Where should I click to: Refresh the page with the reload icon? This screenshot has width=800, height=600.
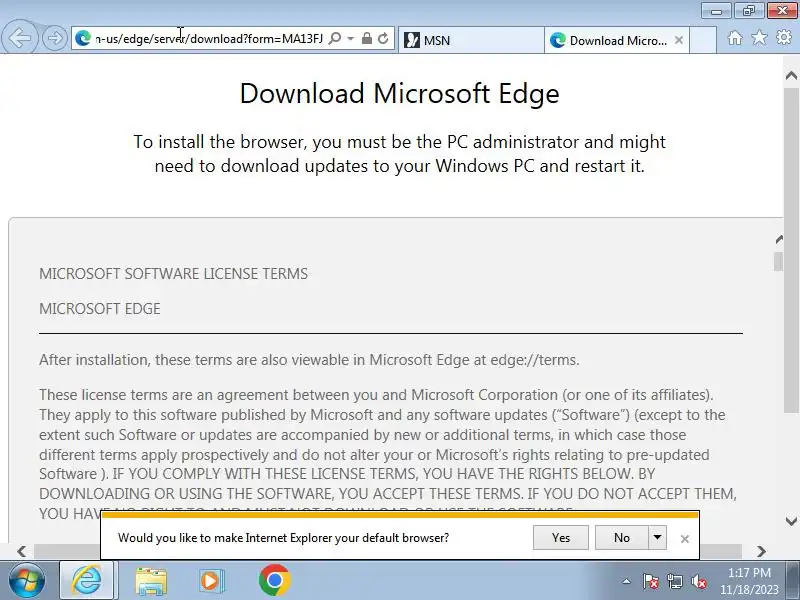pos(383,39)
